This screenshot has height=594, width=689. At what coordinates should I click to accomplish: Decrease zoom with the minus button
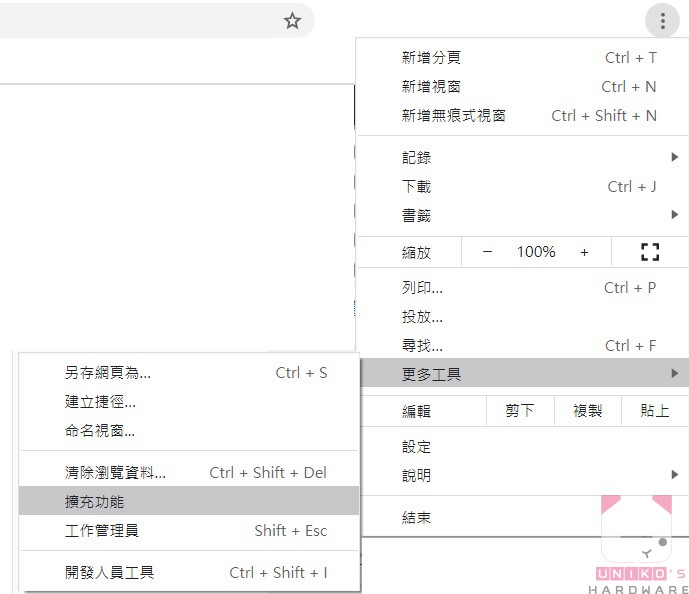tap(487, 252)
